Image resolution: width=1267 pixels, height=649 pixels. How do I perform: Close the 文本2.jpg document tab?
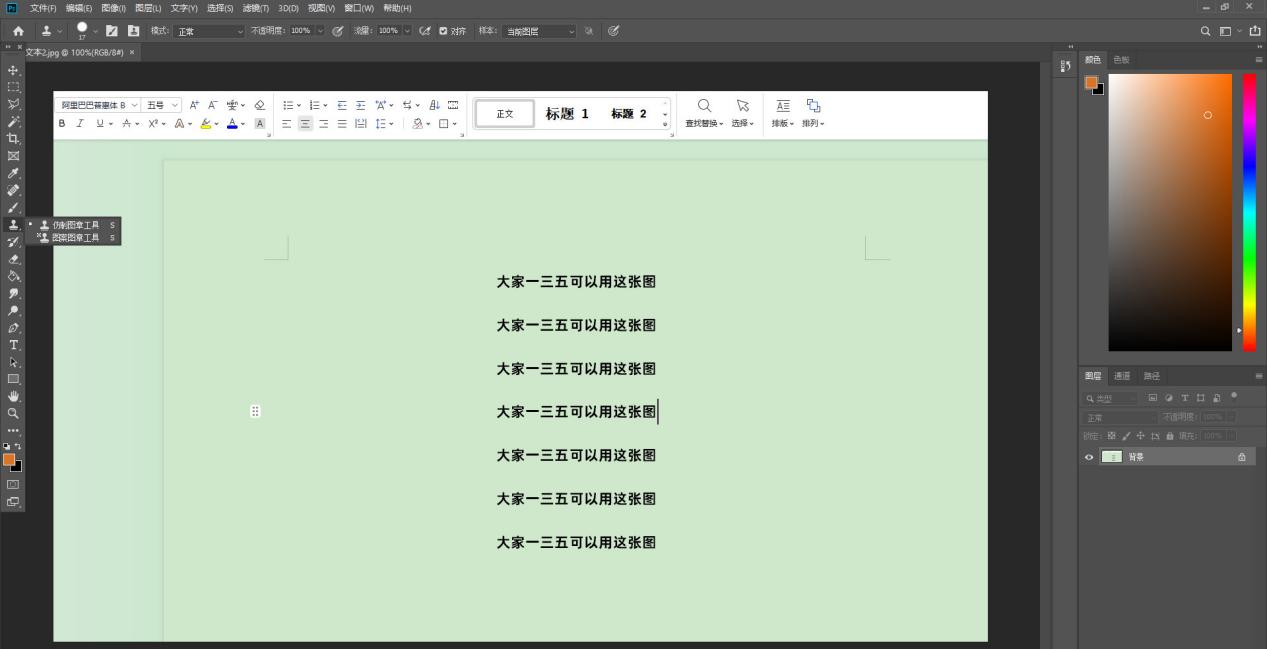132,52
